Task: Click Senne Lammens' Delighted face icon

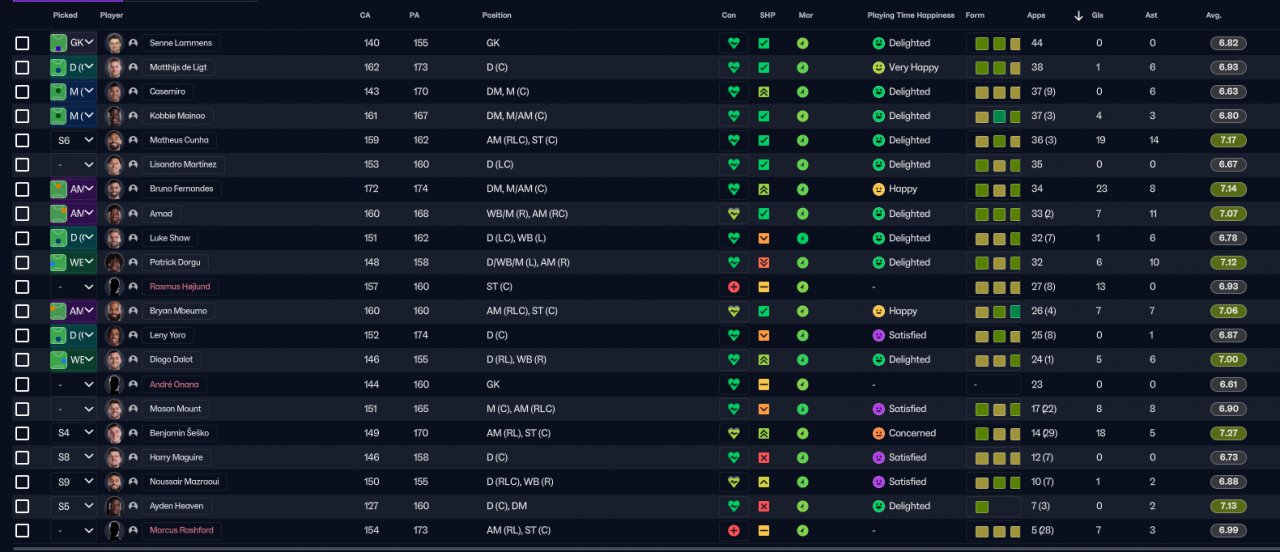Action: click(x=879, y=43)
